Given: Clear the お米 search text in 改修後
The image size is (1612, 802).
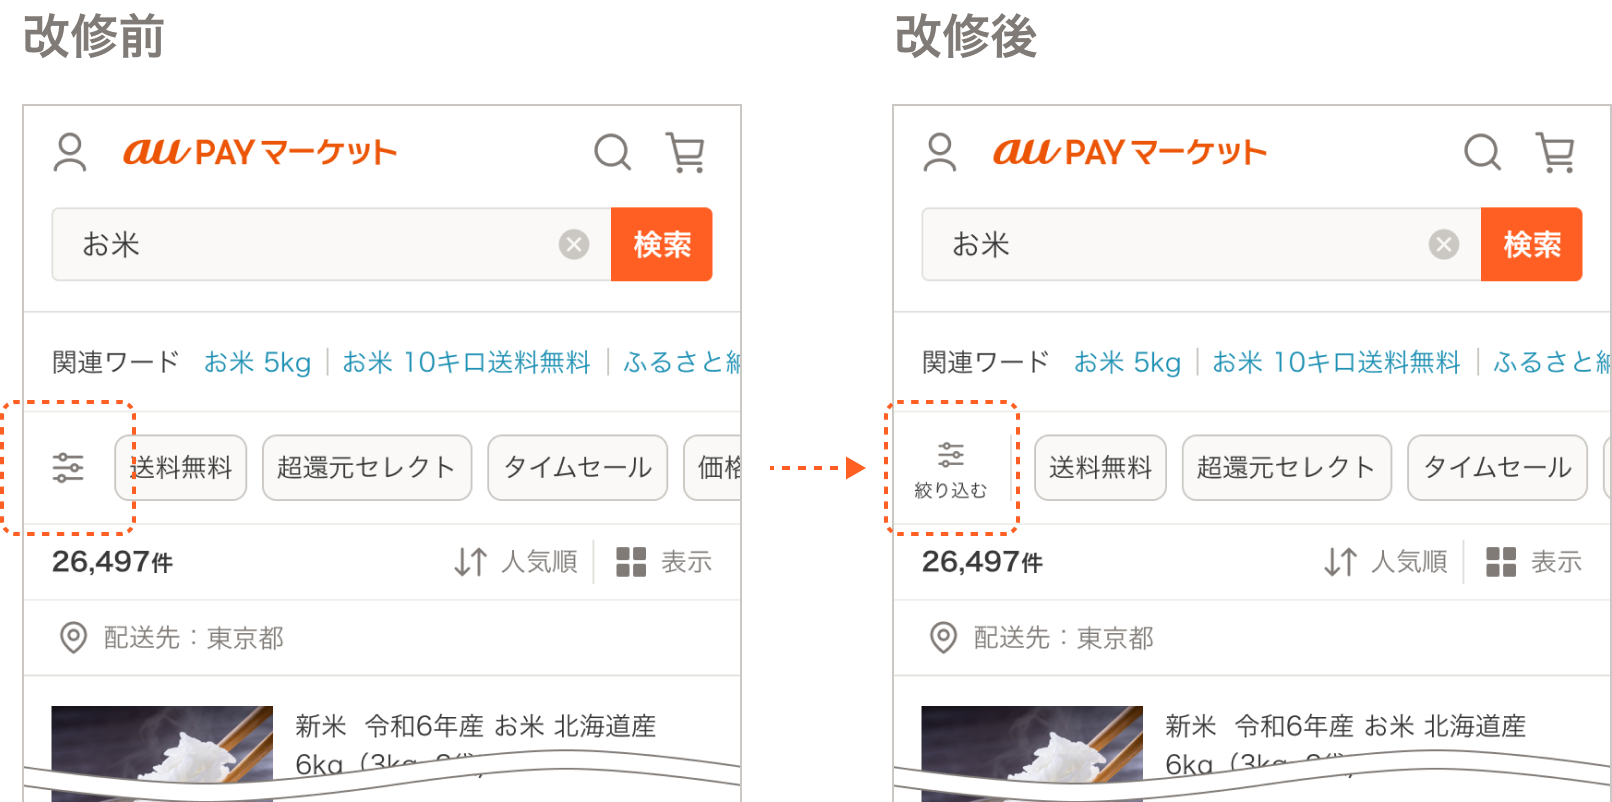Looking at the screenshot, I should tap(1444, 244).
